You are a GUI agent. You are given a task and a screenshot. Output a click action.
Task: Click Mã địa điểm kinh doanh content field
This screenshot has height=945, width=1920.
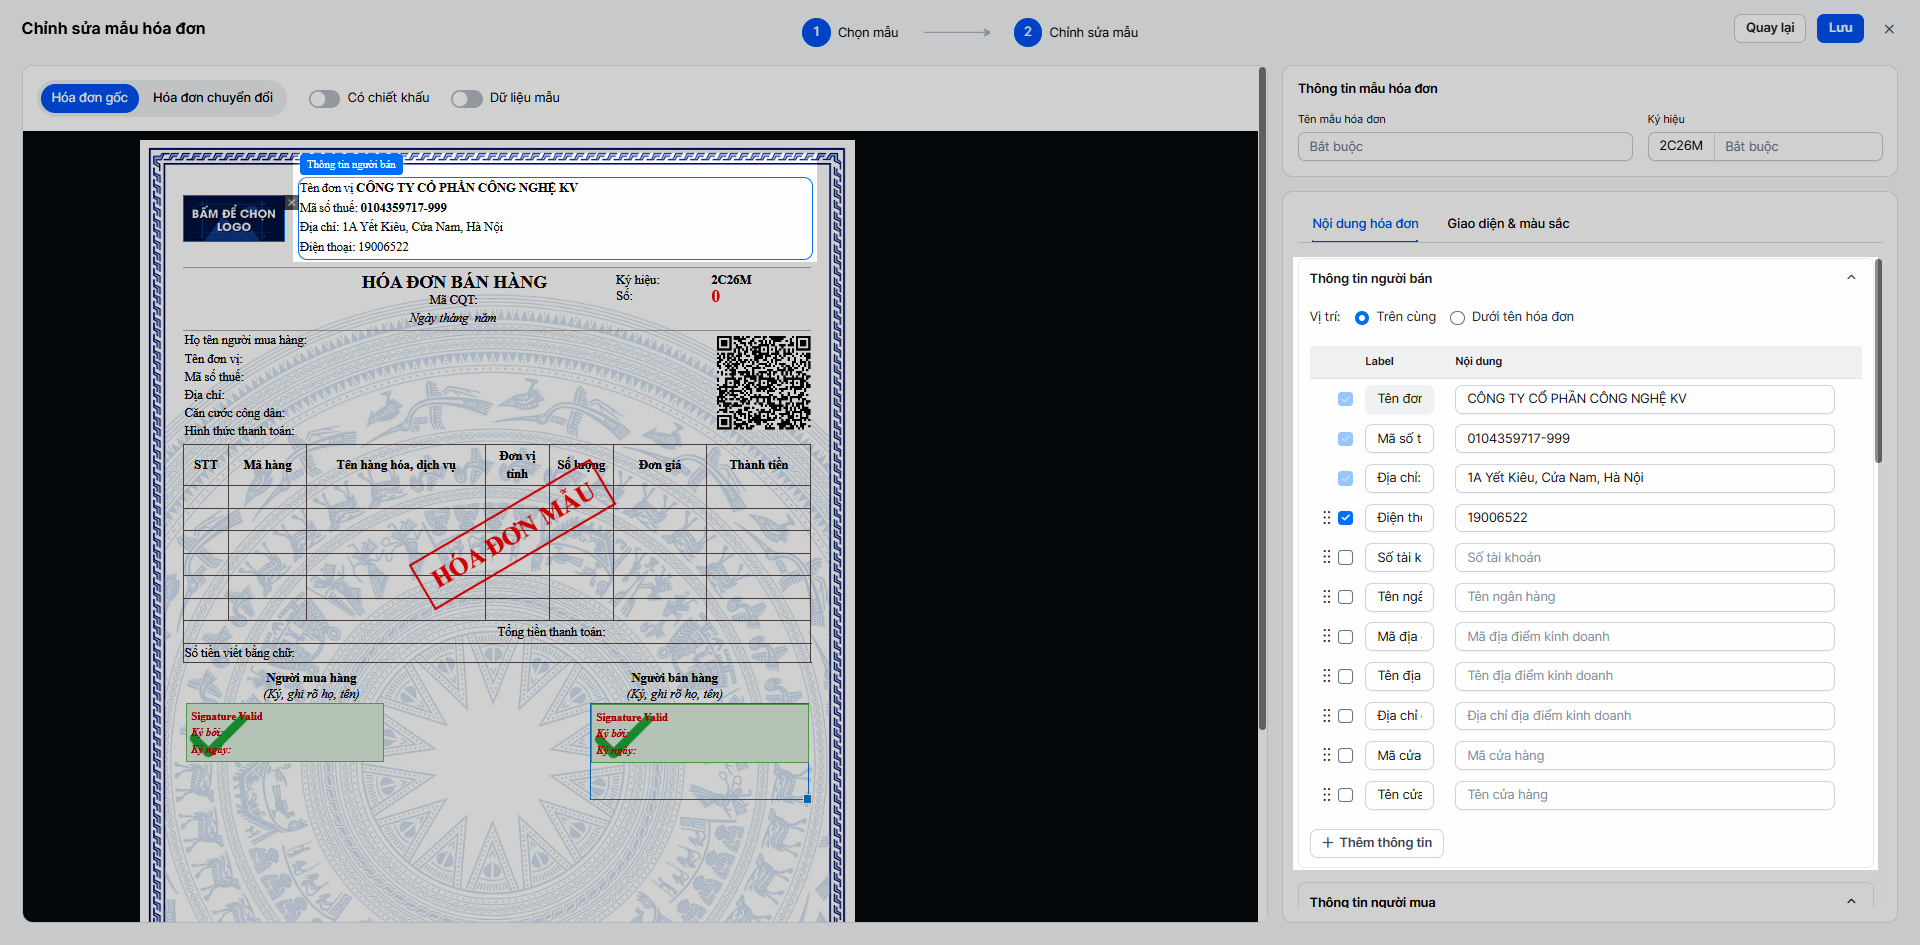(x=1644, y=637)
